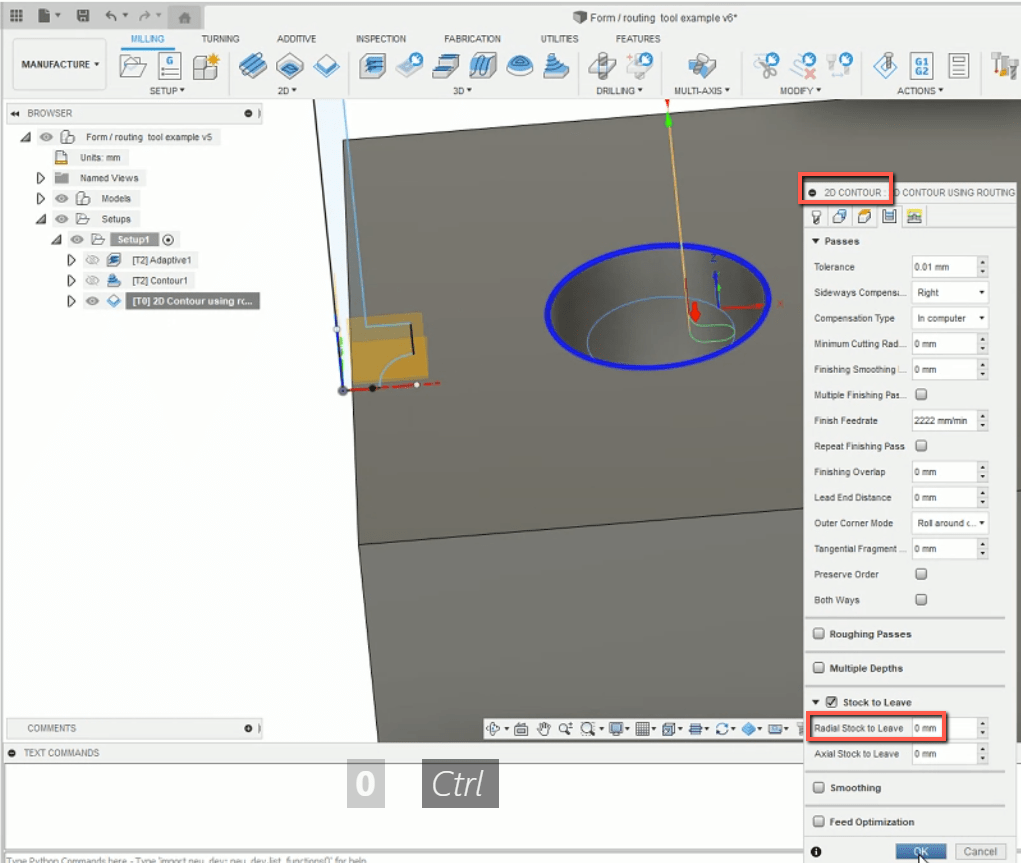Switch to the Geometry tab of 2D Contour

click(x=839, y=217)
